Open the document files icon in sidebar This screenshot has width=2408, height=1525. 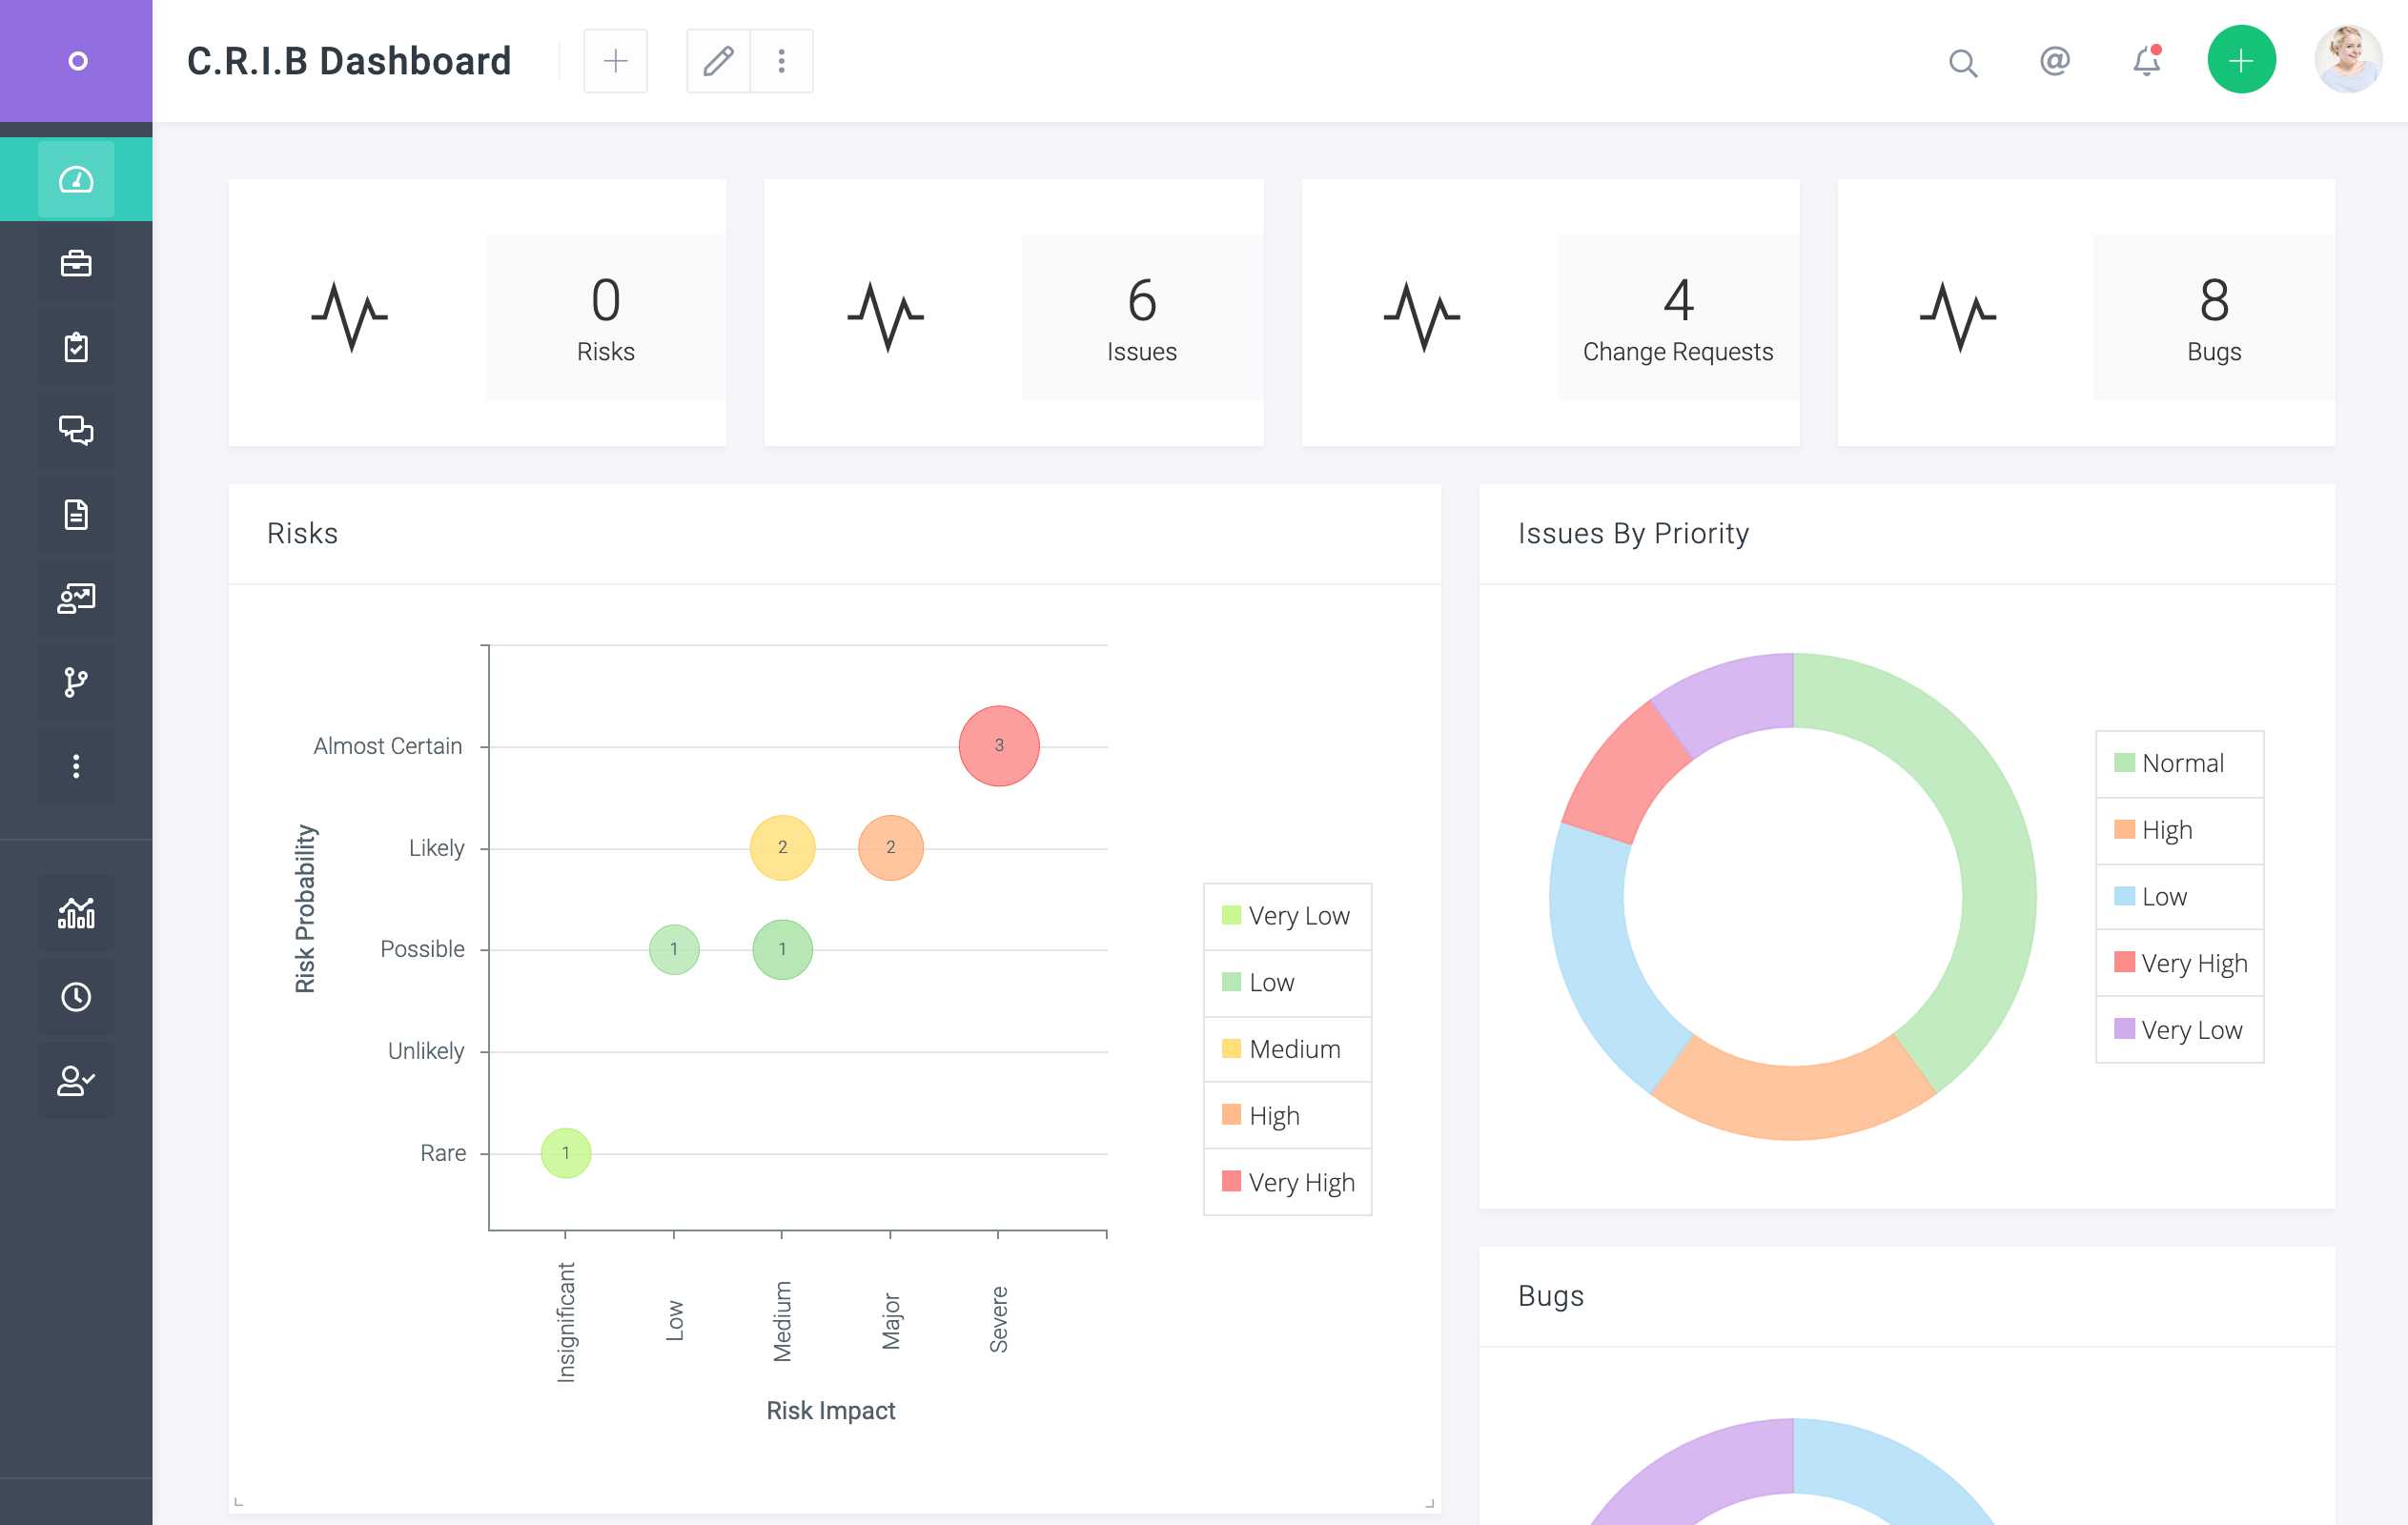point(76,515)
